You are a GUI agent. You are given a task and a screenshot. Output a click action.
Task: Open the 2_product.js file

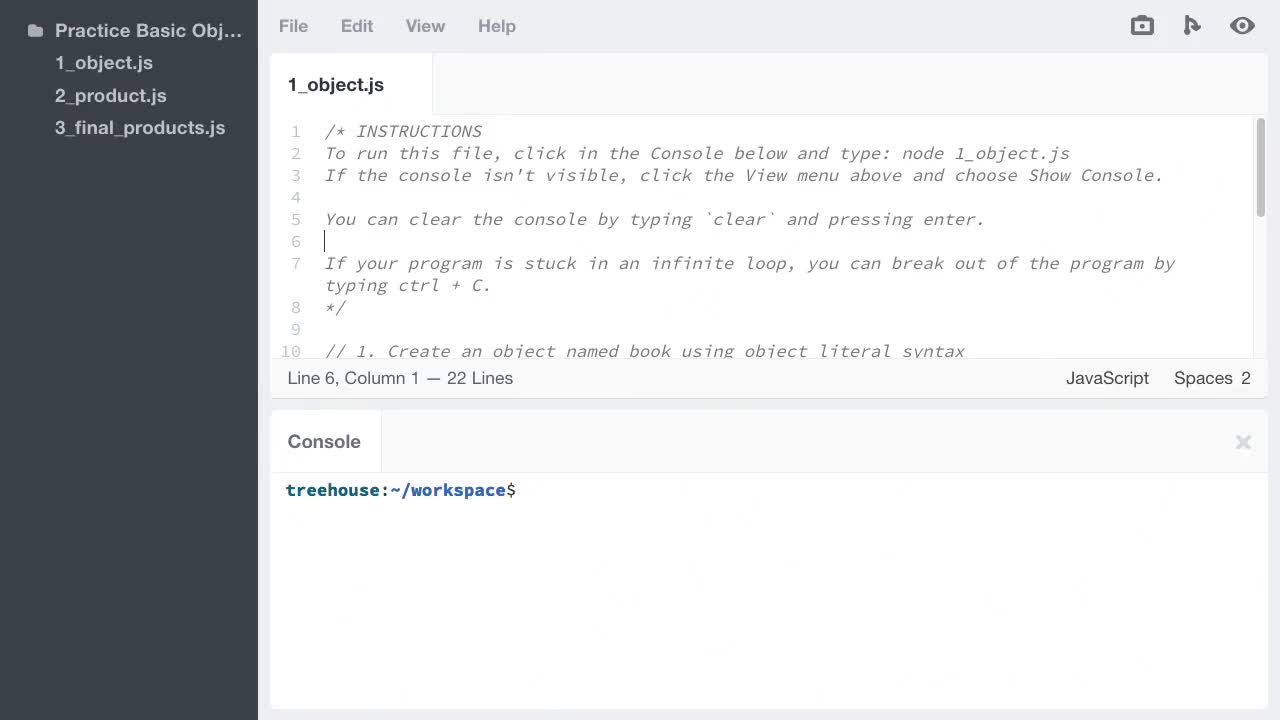pos(110,95)
